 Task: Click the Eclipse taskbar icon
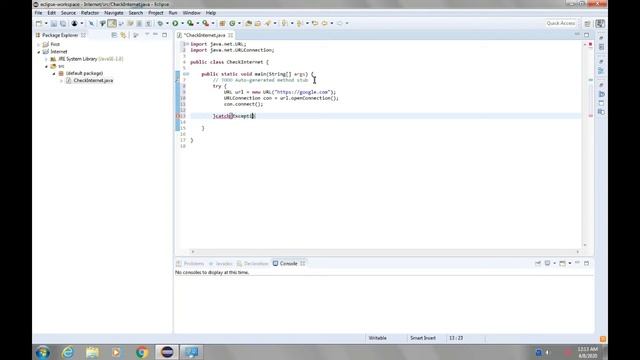(167, 352)
